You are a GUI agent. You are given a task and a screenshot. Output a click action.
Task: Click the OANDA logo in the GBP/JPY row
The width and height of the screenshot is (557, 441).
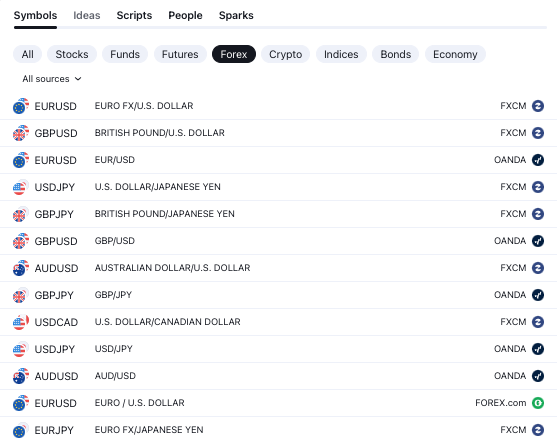coord(538,295)
